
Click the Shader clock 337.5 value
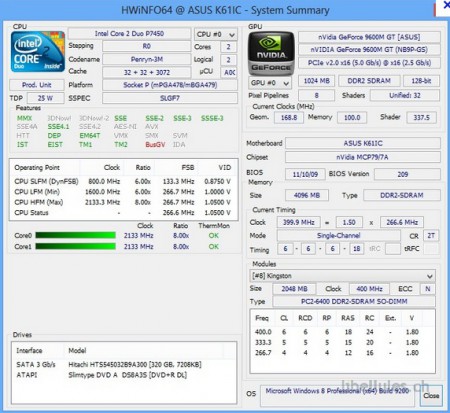[421, 118]
